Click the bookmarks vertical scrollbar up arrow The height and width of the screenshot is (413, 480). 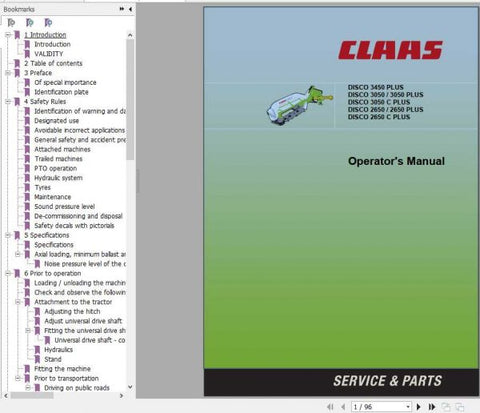130,35
